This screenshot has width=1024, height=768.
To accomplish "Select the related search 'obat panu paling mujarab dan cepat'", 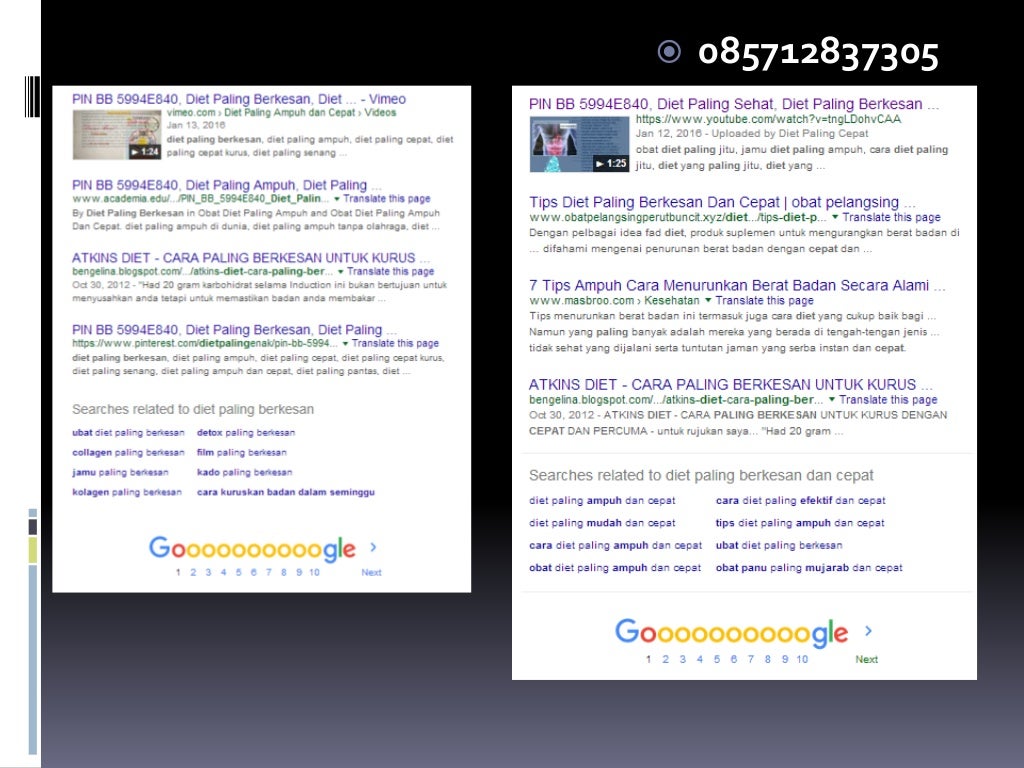I will 809,568.
